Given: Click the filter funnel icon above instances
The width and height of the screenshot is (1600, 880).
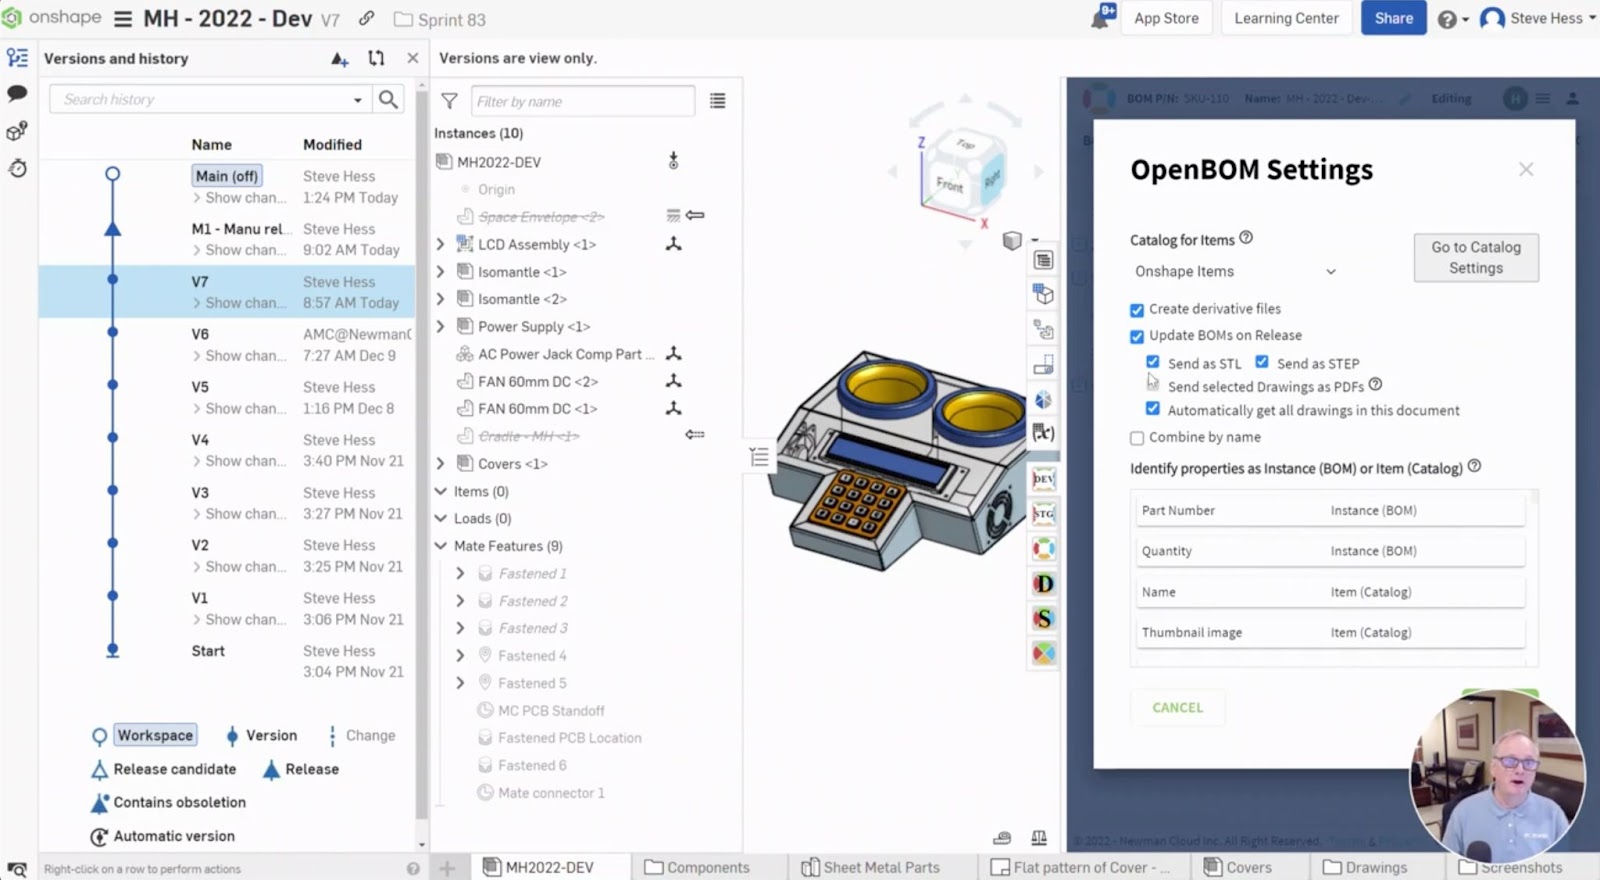Looking at the screenshot, I should tap(450, 101).
